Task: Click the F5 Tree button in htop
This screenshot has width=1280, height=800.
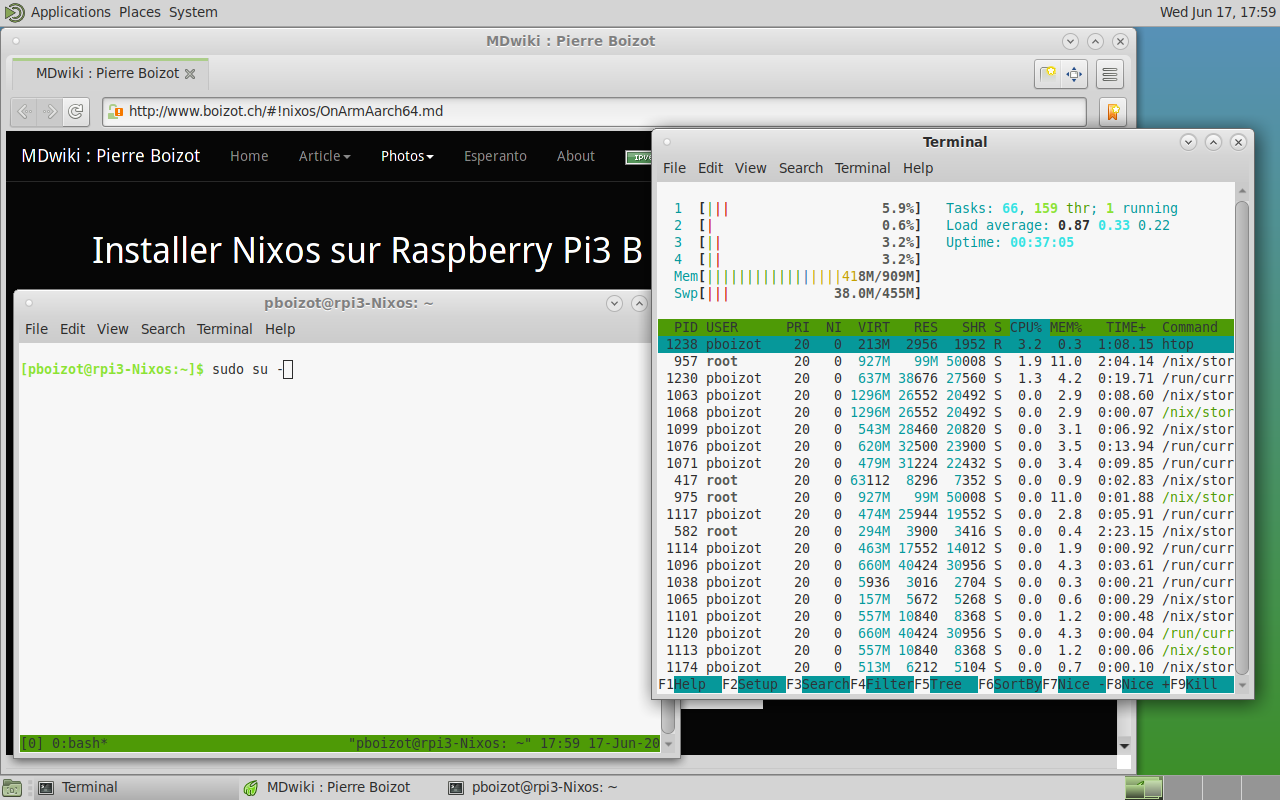Action: (x=946, y=685)
